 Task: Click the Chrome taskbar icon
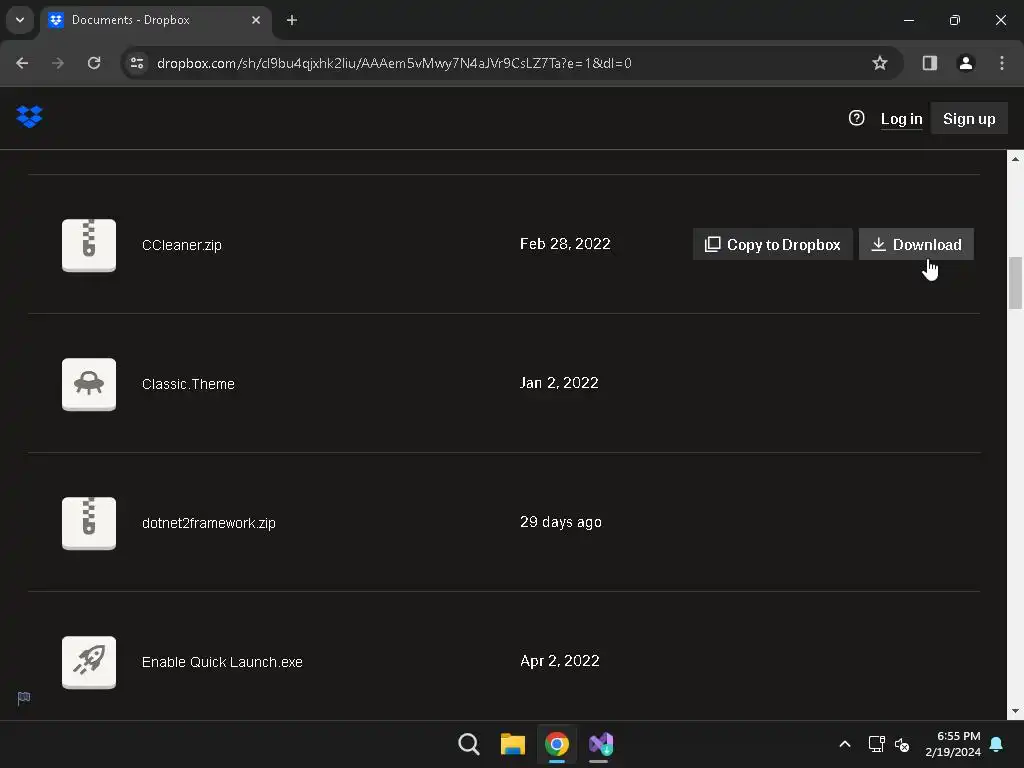pyautogui.click(x=556, y=744)
